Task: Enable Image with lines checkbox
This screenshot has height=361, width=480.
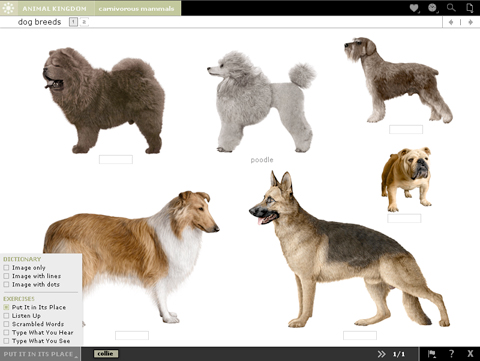Action: click(x=6, y=276)
